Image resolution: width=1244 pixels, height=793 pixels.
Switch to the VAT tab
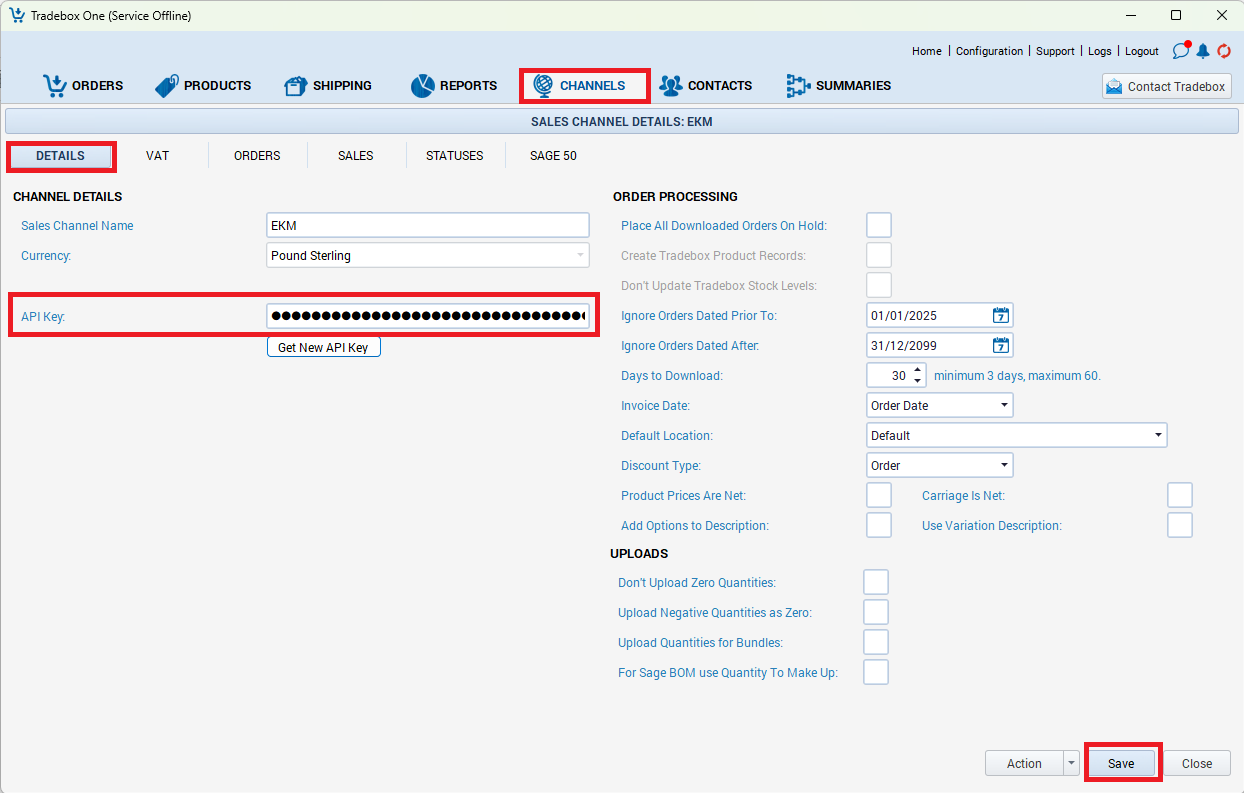click(x=157, y=156)
